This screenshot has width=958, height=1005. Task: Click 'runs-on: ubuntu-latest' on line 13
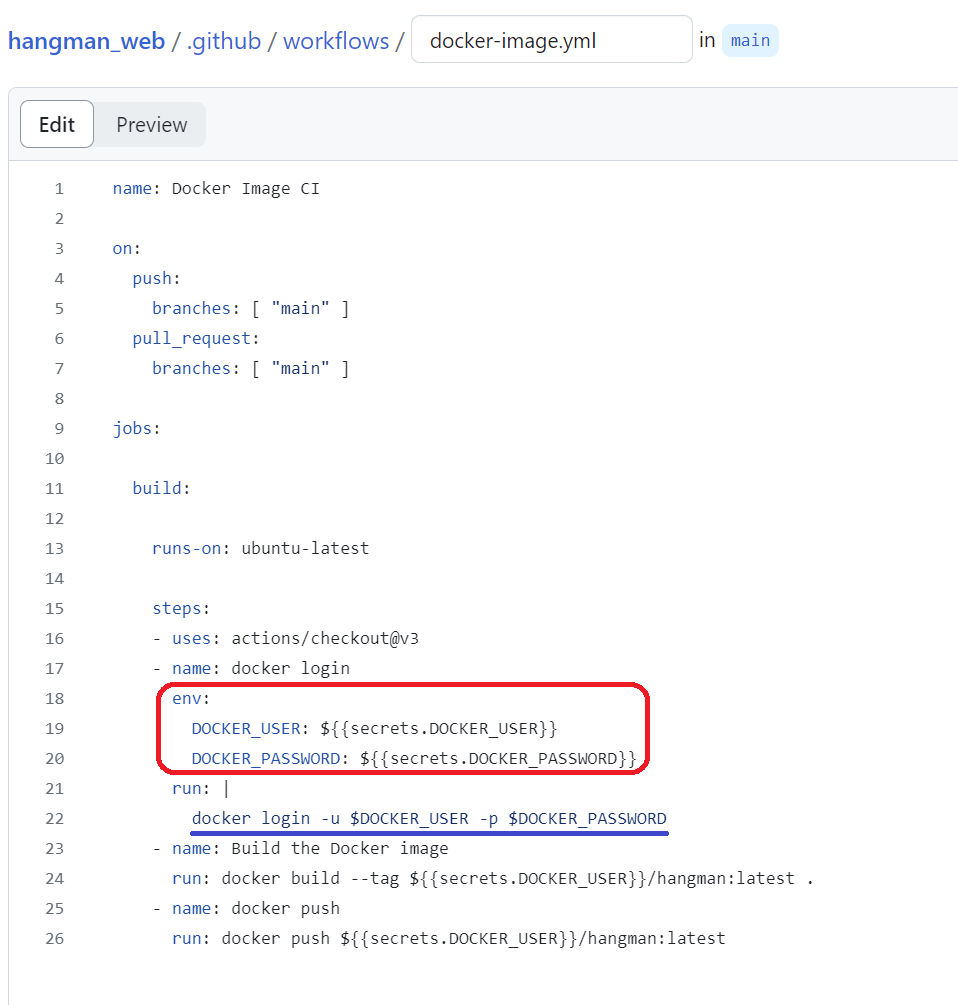(x=261, y=549)
